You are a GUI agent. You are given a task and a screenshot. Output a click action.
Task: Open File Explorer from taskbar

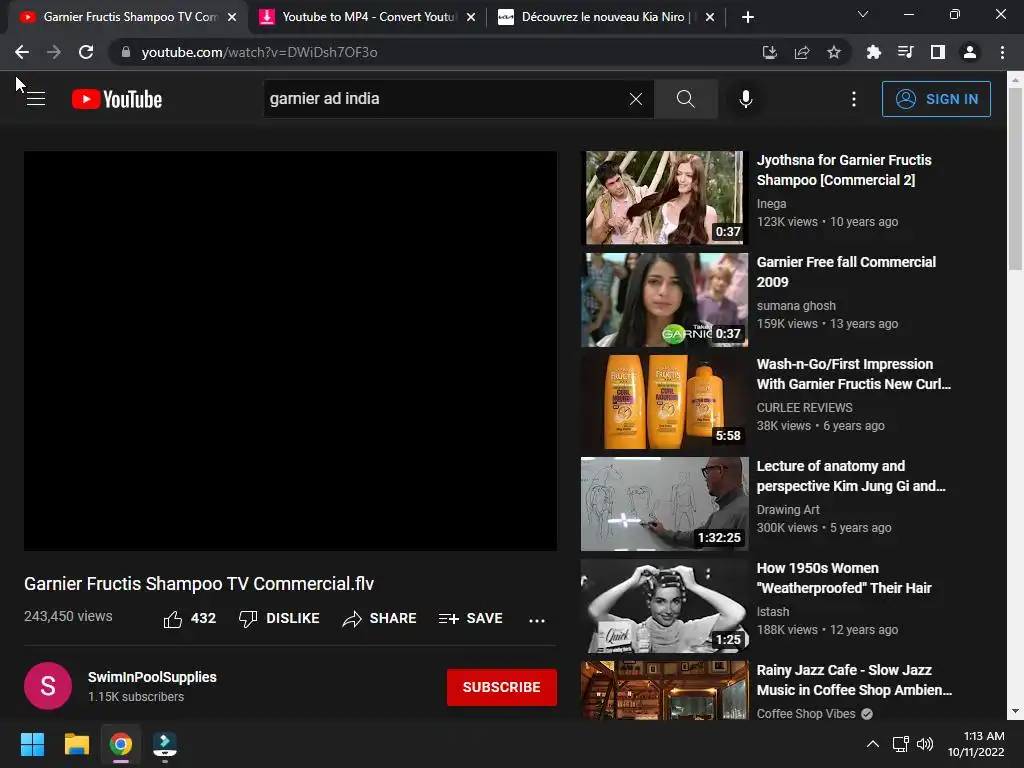(x=76, y=744)
